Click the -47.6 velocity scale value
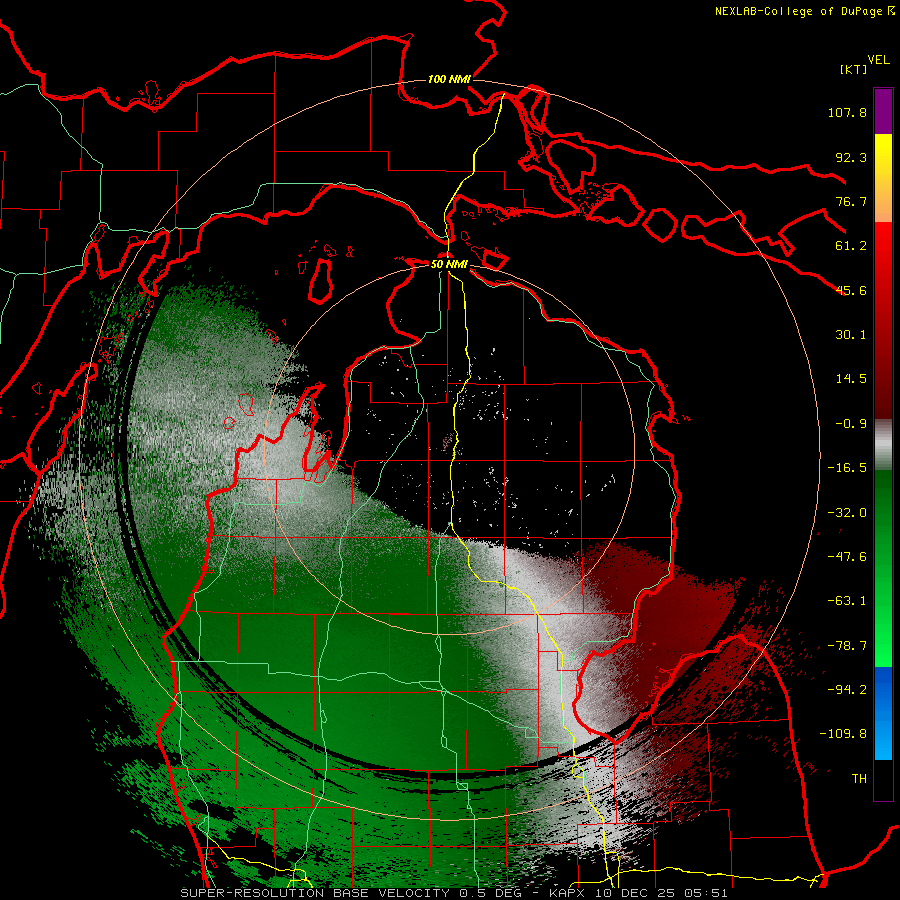Screen dimensions: 900x900 tap(847, 557)
